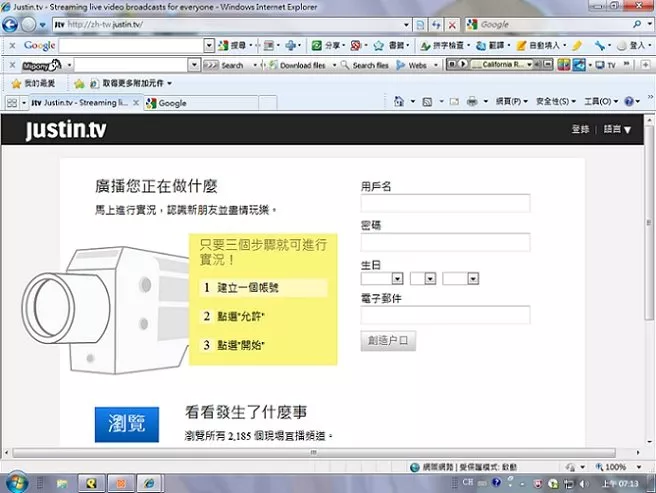Viewport: 656px width, 493px height.
Task: Open the California R... station dropdown
Action: (x=529, y=64)
